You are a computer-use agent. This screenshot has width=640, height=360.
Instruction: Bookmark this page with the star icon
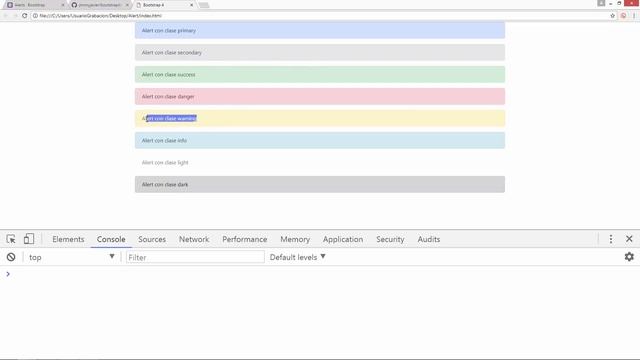(x=612, y=16)
